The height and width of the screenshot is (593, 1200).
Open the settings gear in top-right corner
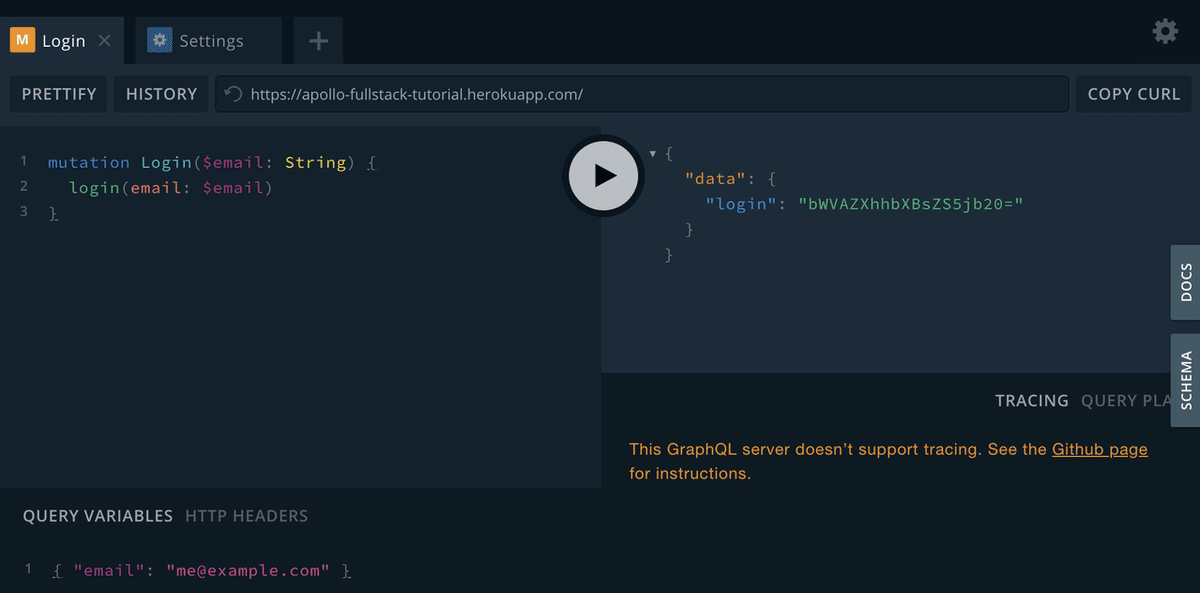pos(1165,32)
